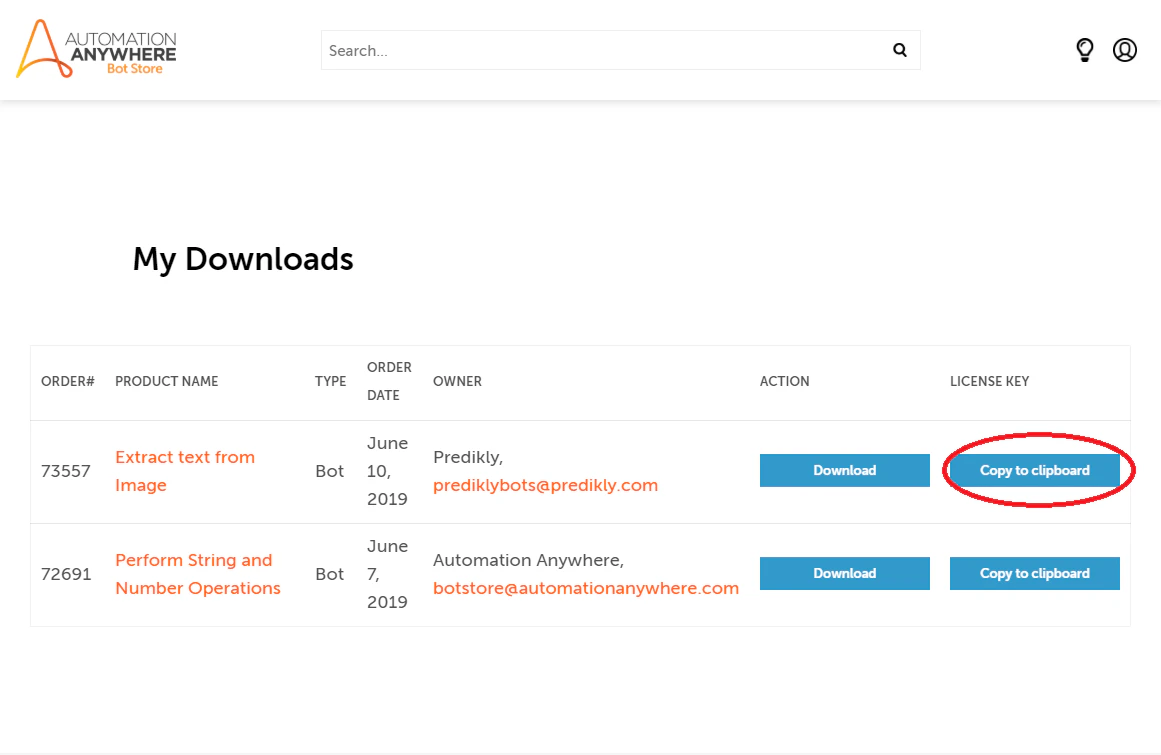Click the ORDER DATE column header

[x=389, y=381]
